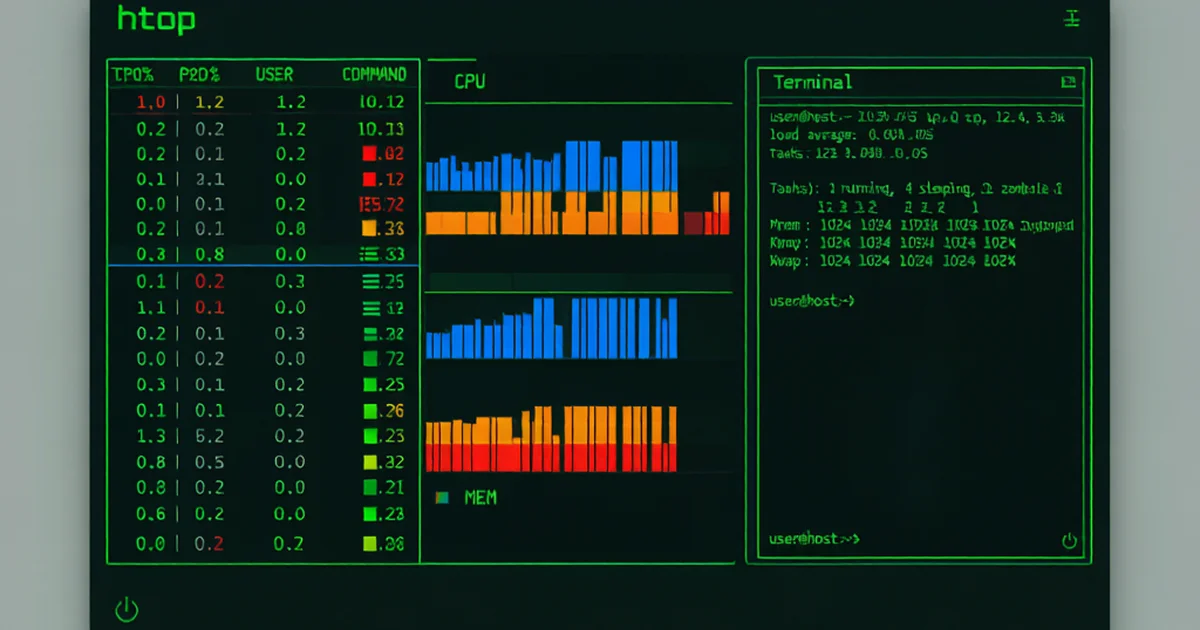Select the 10.13 command value
This screenshot has width=1200, height=630.
(380, 128)
